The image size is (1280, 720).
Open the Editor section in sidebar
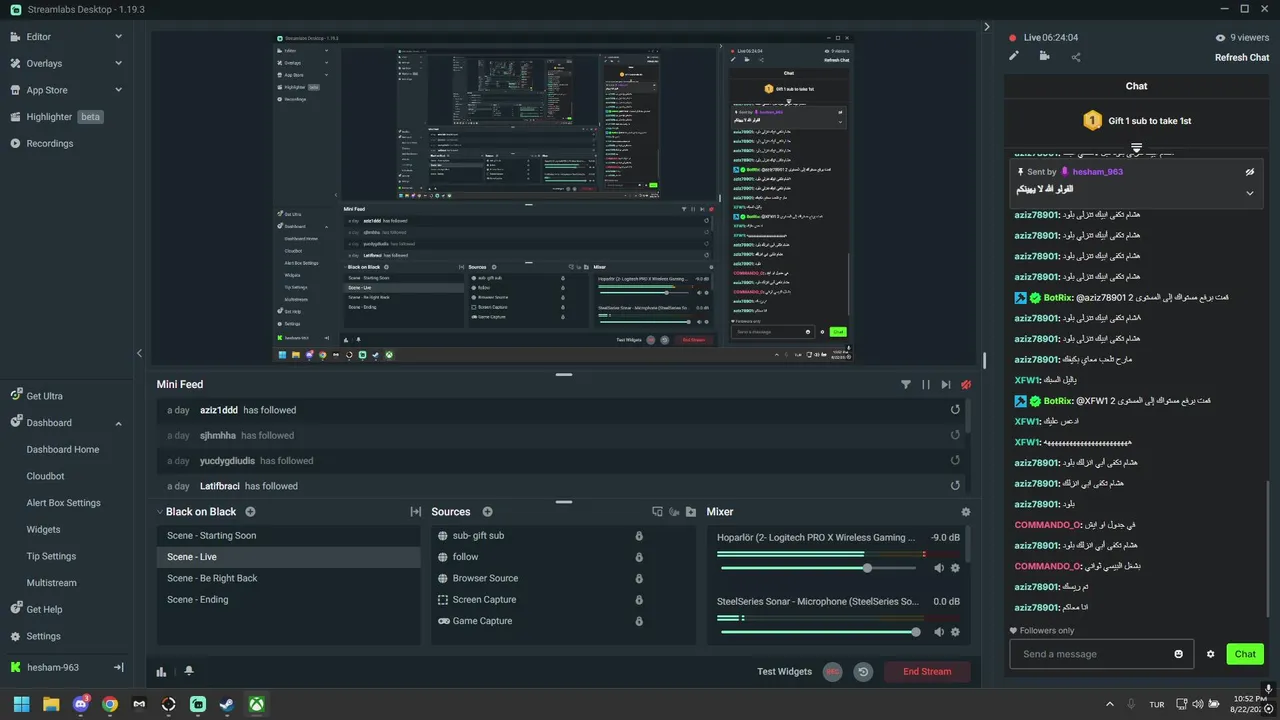coord(38,37)
